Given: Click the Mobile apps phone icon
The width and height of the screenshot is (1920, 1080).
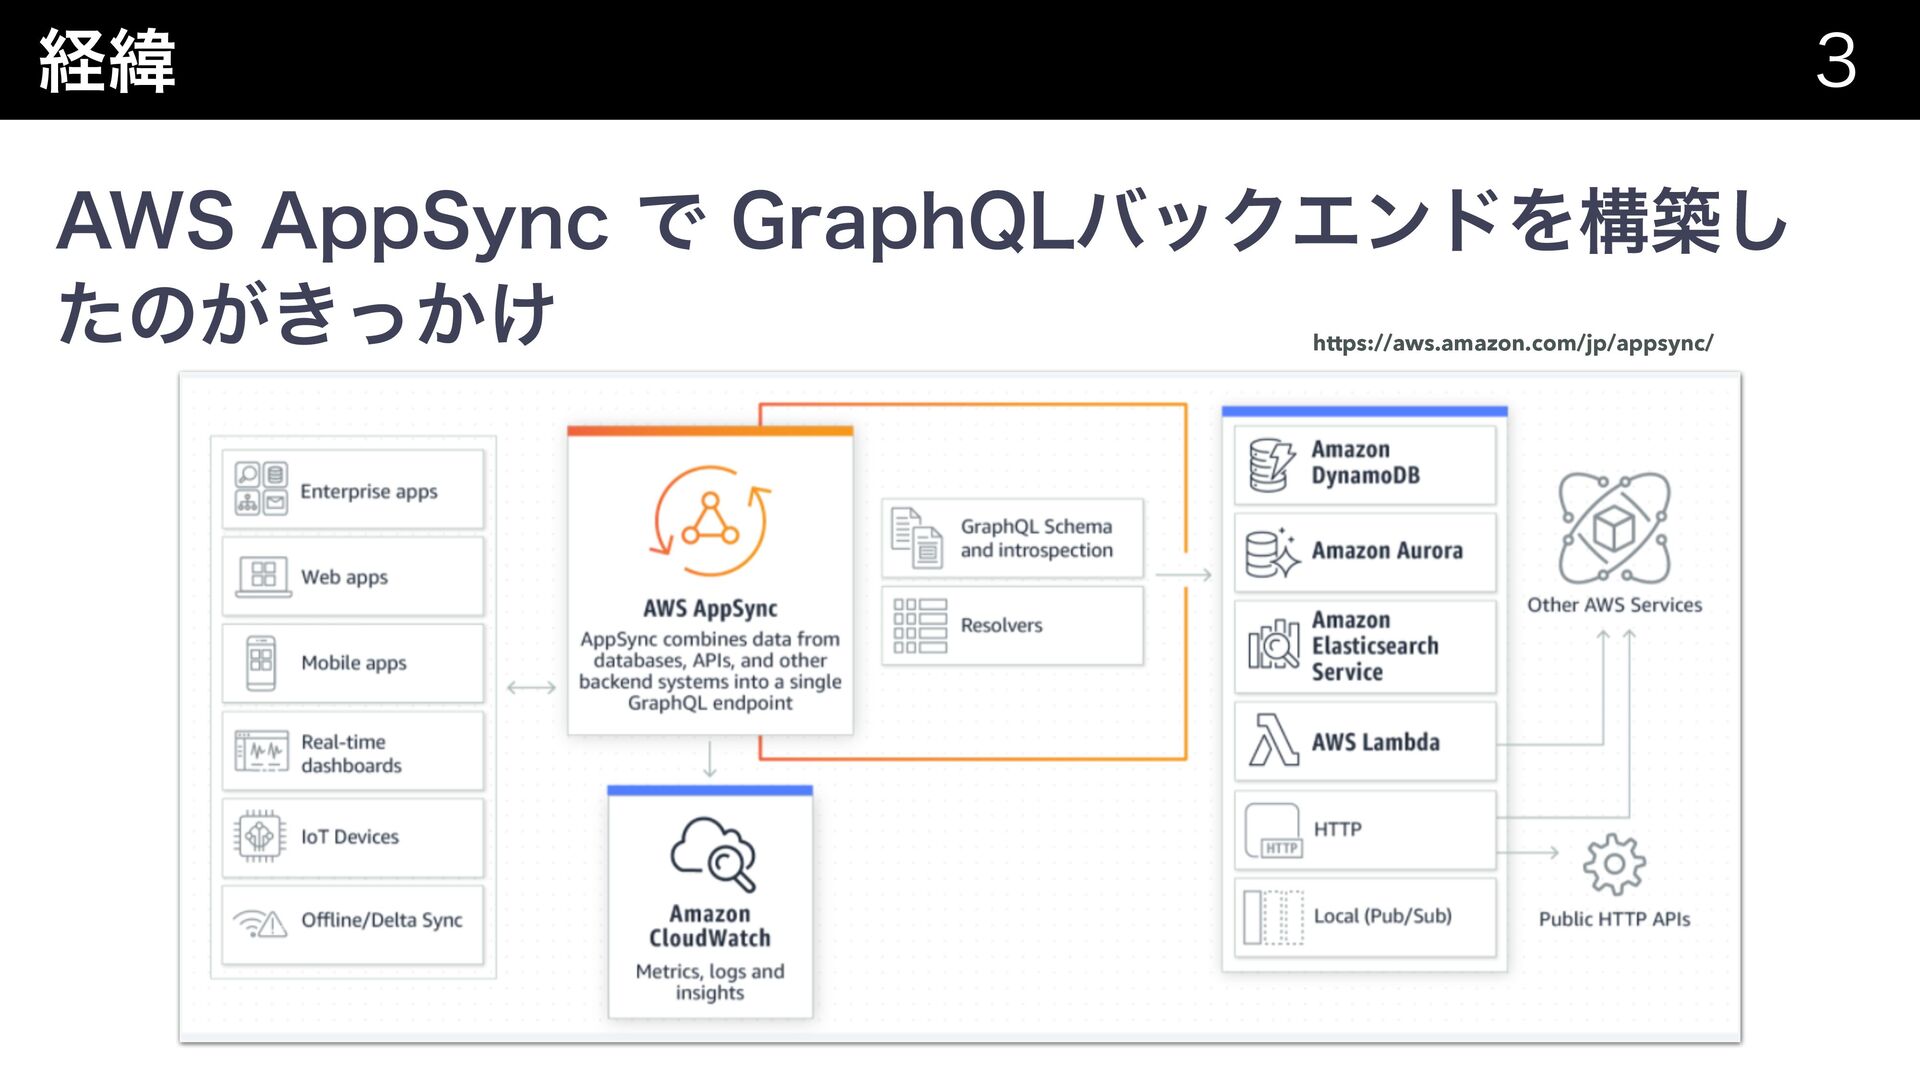Looking at the screenshot, I should click(x=261, y=662).
